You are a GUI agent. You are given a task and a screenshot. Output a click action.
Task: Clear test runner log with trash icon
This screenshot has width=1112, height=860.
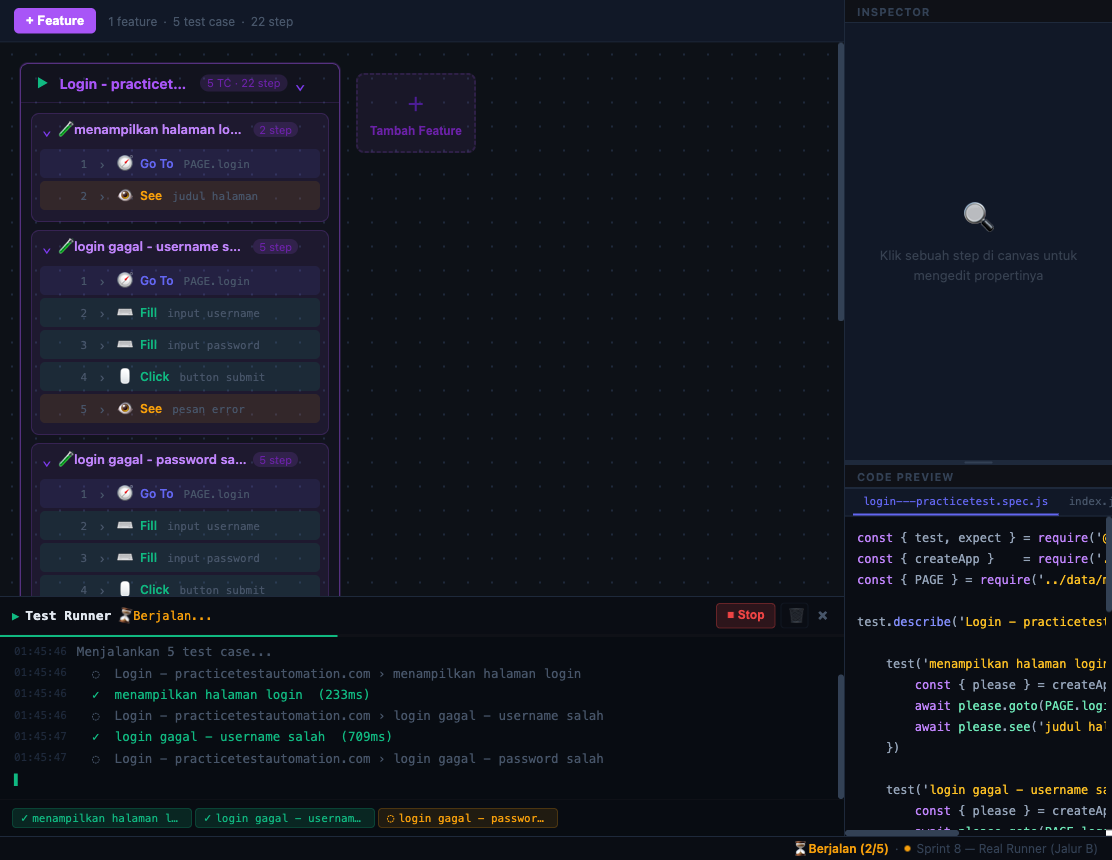pos(796,615)
